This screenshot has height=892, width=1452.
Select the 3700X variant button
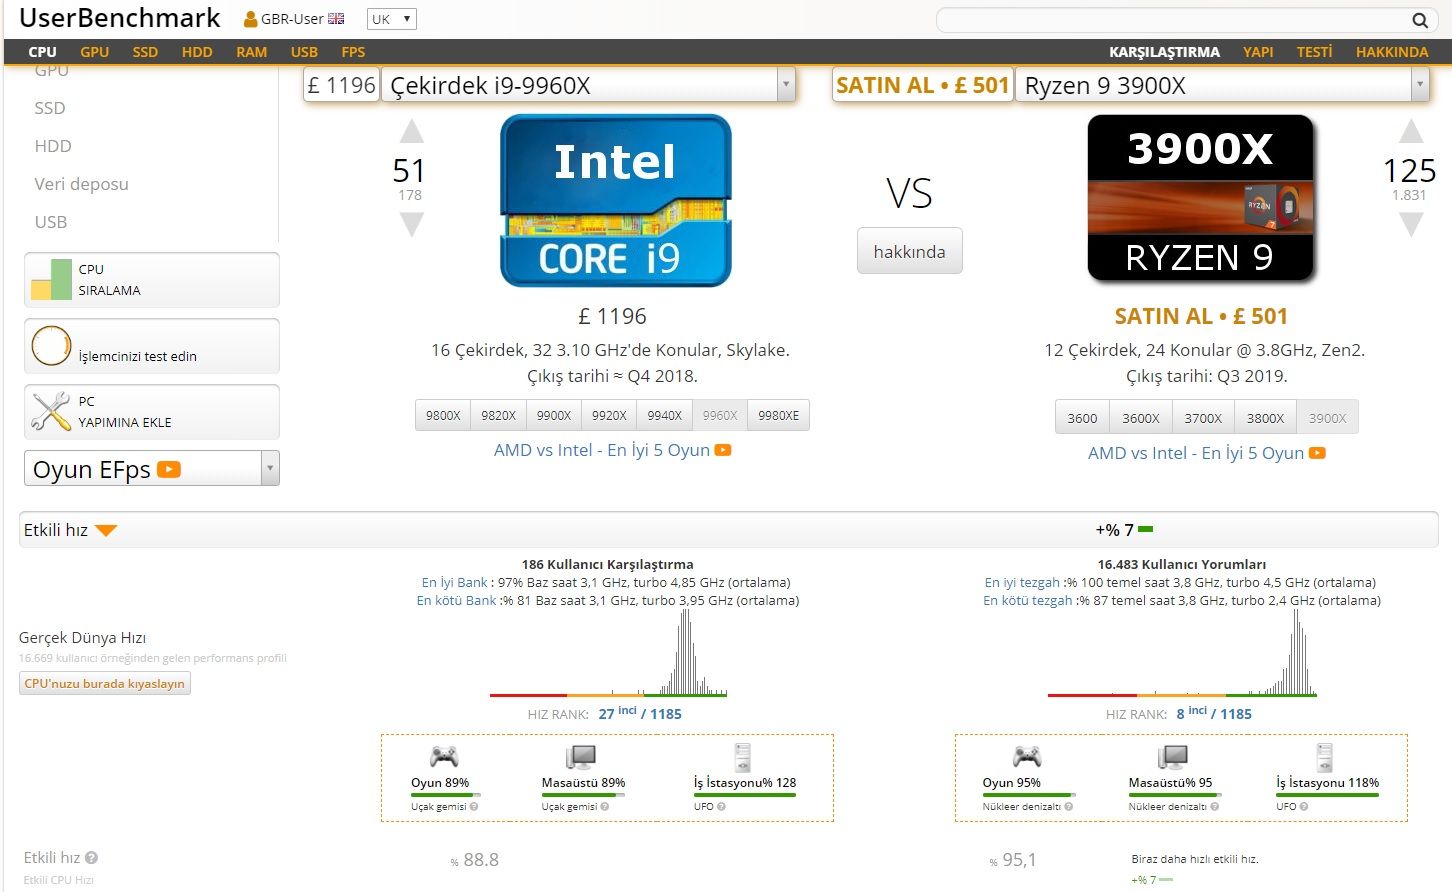[x=1203, y=418]
